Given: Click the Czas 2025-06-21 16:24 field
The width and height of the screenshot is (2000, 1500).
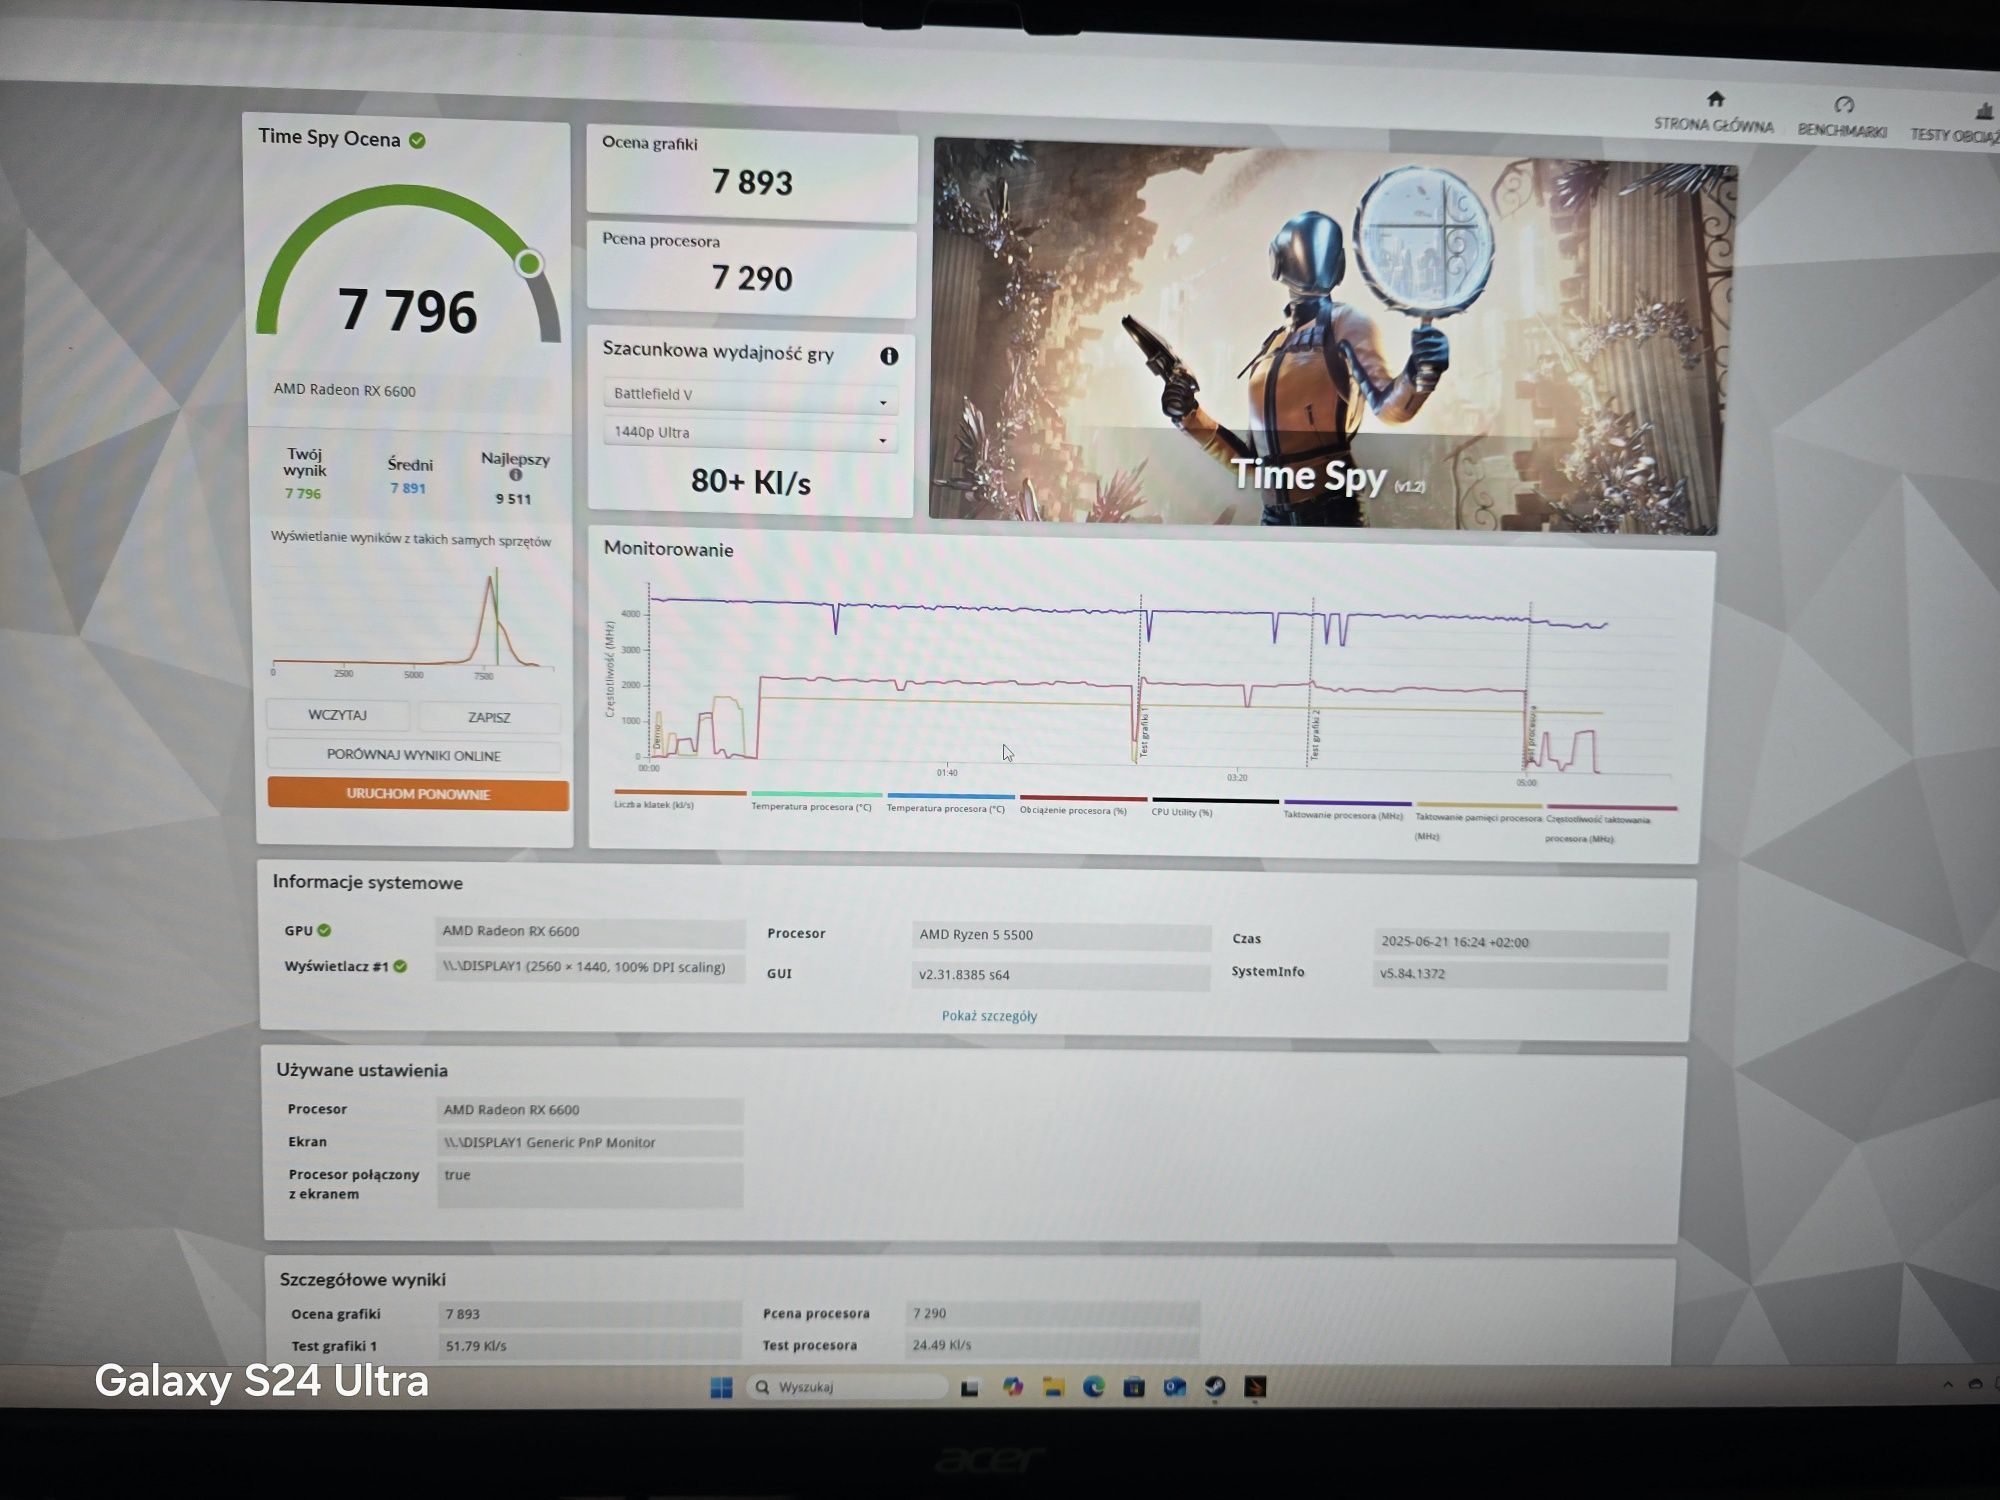Looking at the screenshot, I should 1521,942.
